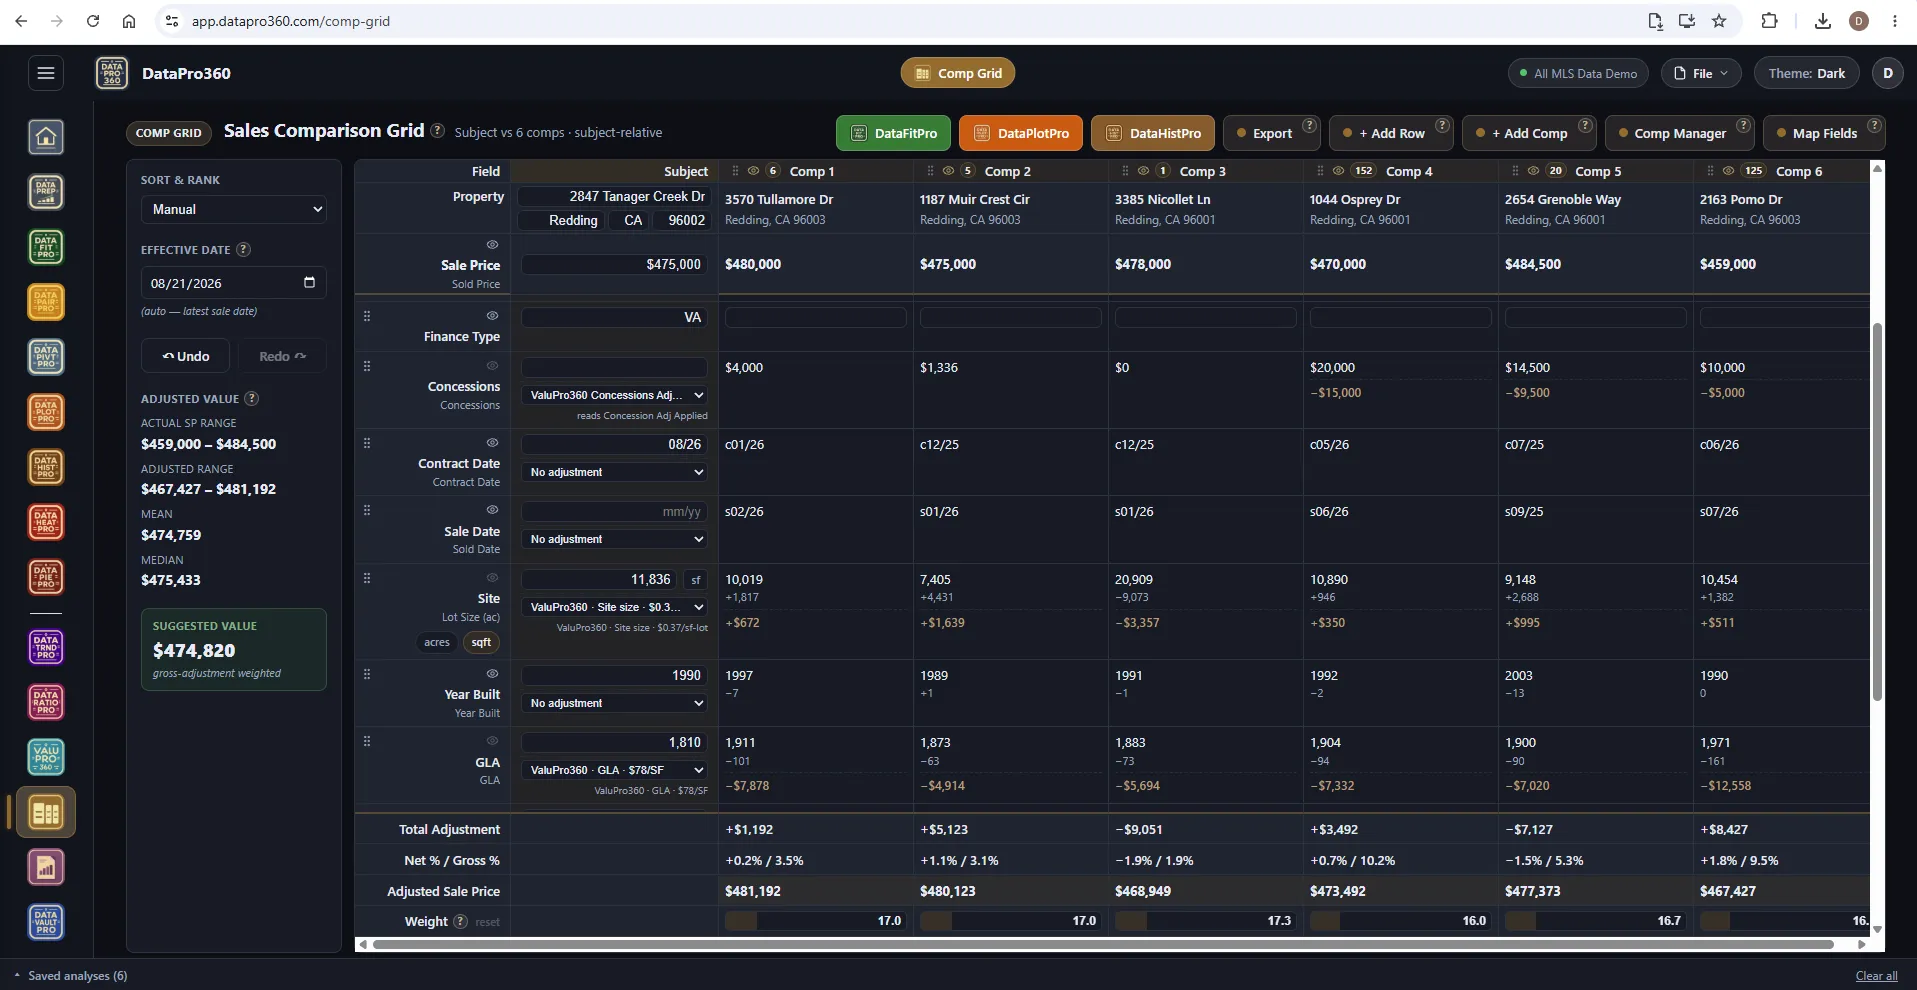Click the user avatar D button
This screenshot has height=990, width=1917.
pos(1887,73)
